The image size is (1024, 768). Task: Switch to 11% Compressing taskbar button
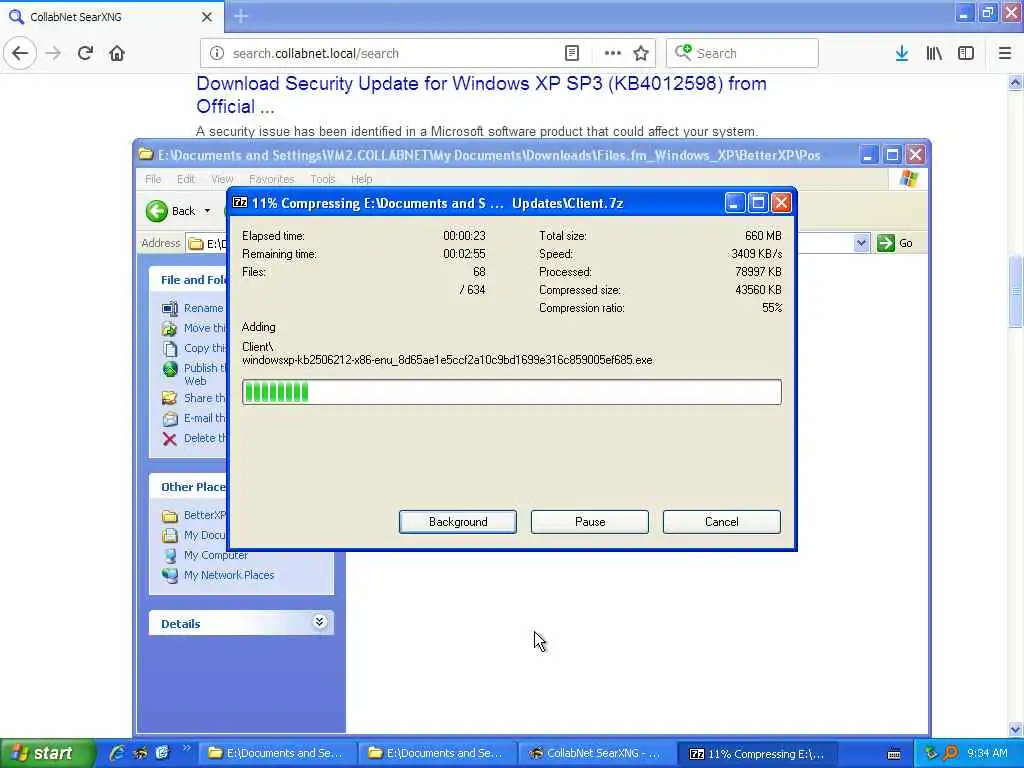tap(758, 753)
